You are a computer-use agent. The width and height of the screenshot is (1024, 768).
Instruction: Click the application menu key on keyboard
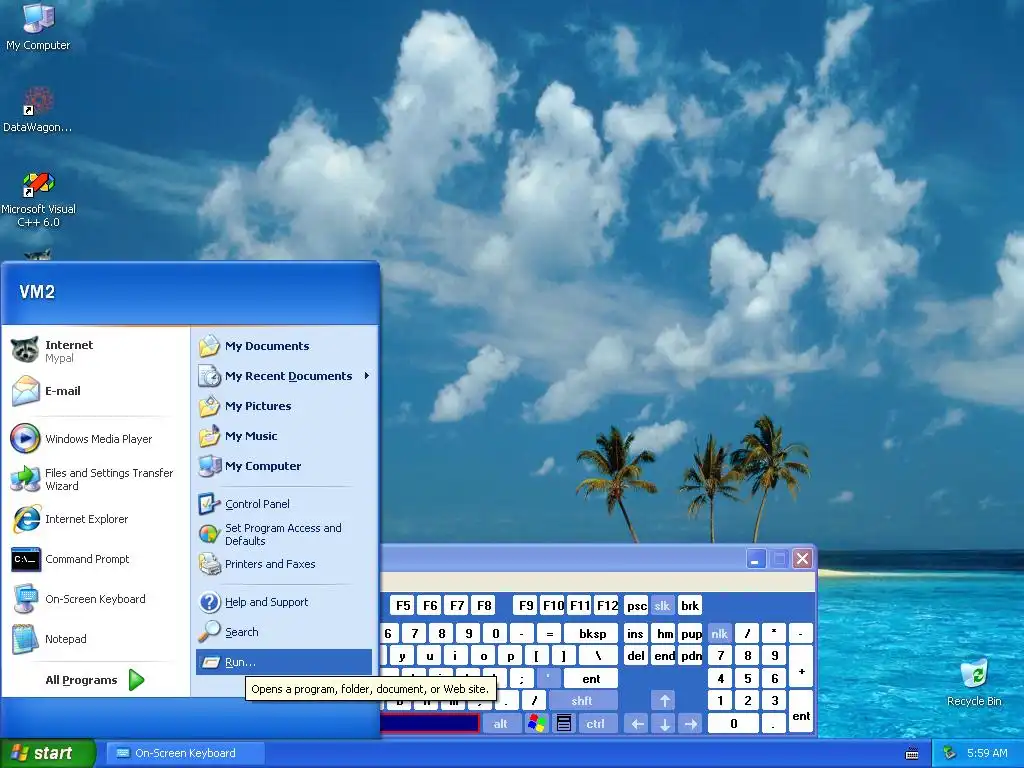[x=564, y=724]
